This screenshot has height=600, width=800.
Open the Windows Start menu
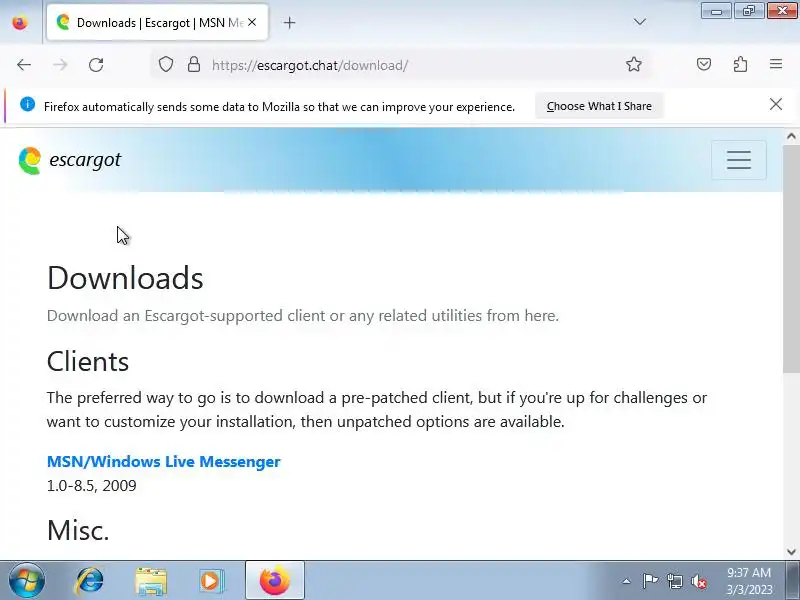coord(27,580)
